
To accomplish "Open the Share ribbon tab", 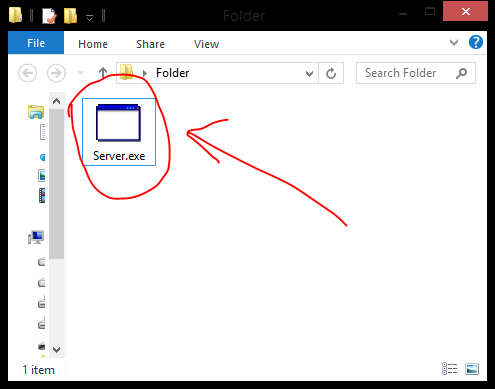I will point(150,44).
